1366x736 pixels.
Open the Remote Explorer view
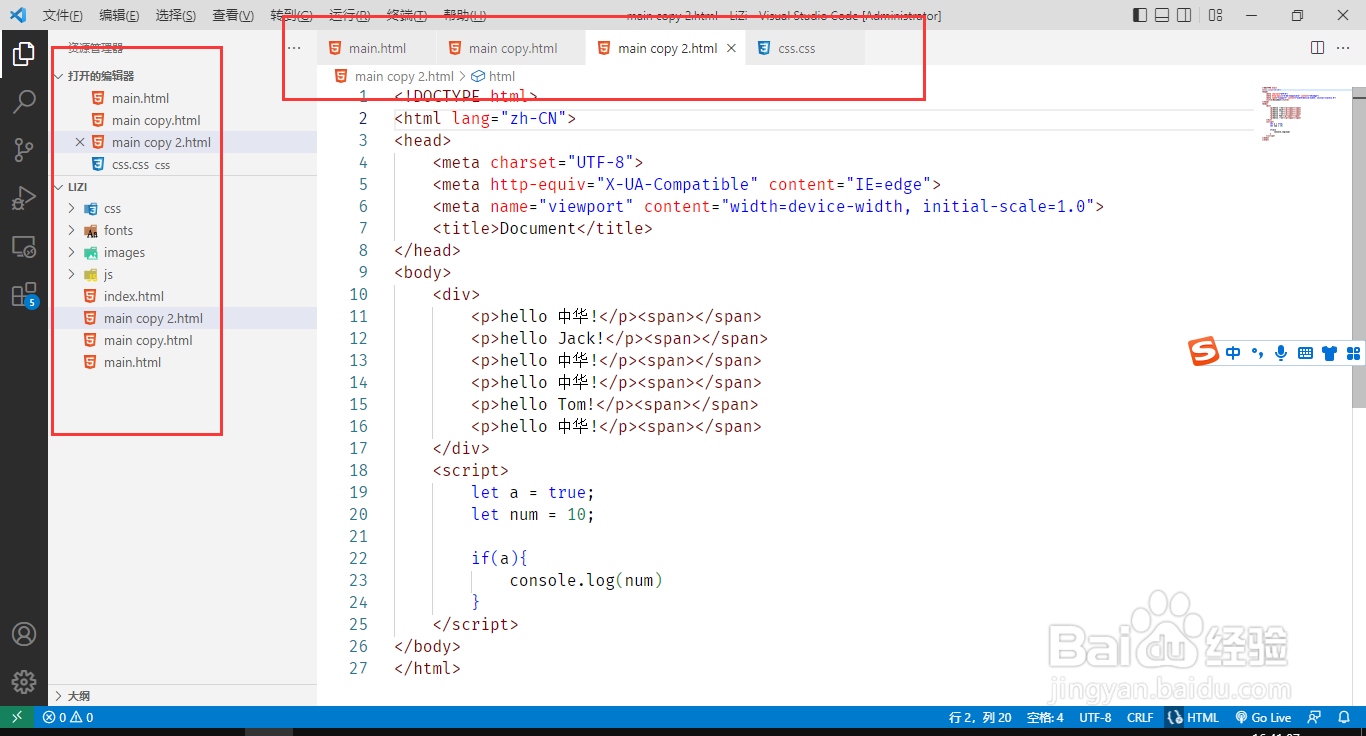24,246
